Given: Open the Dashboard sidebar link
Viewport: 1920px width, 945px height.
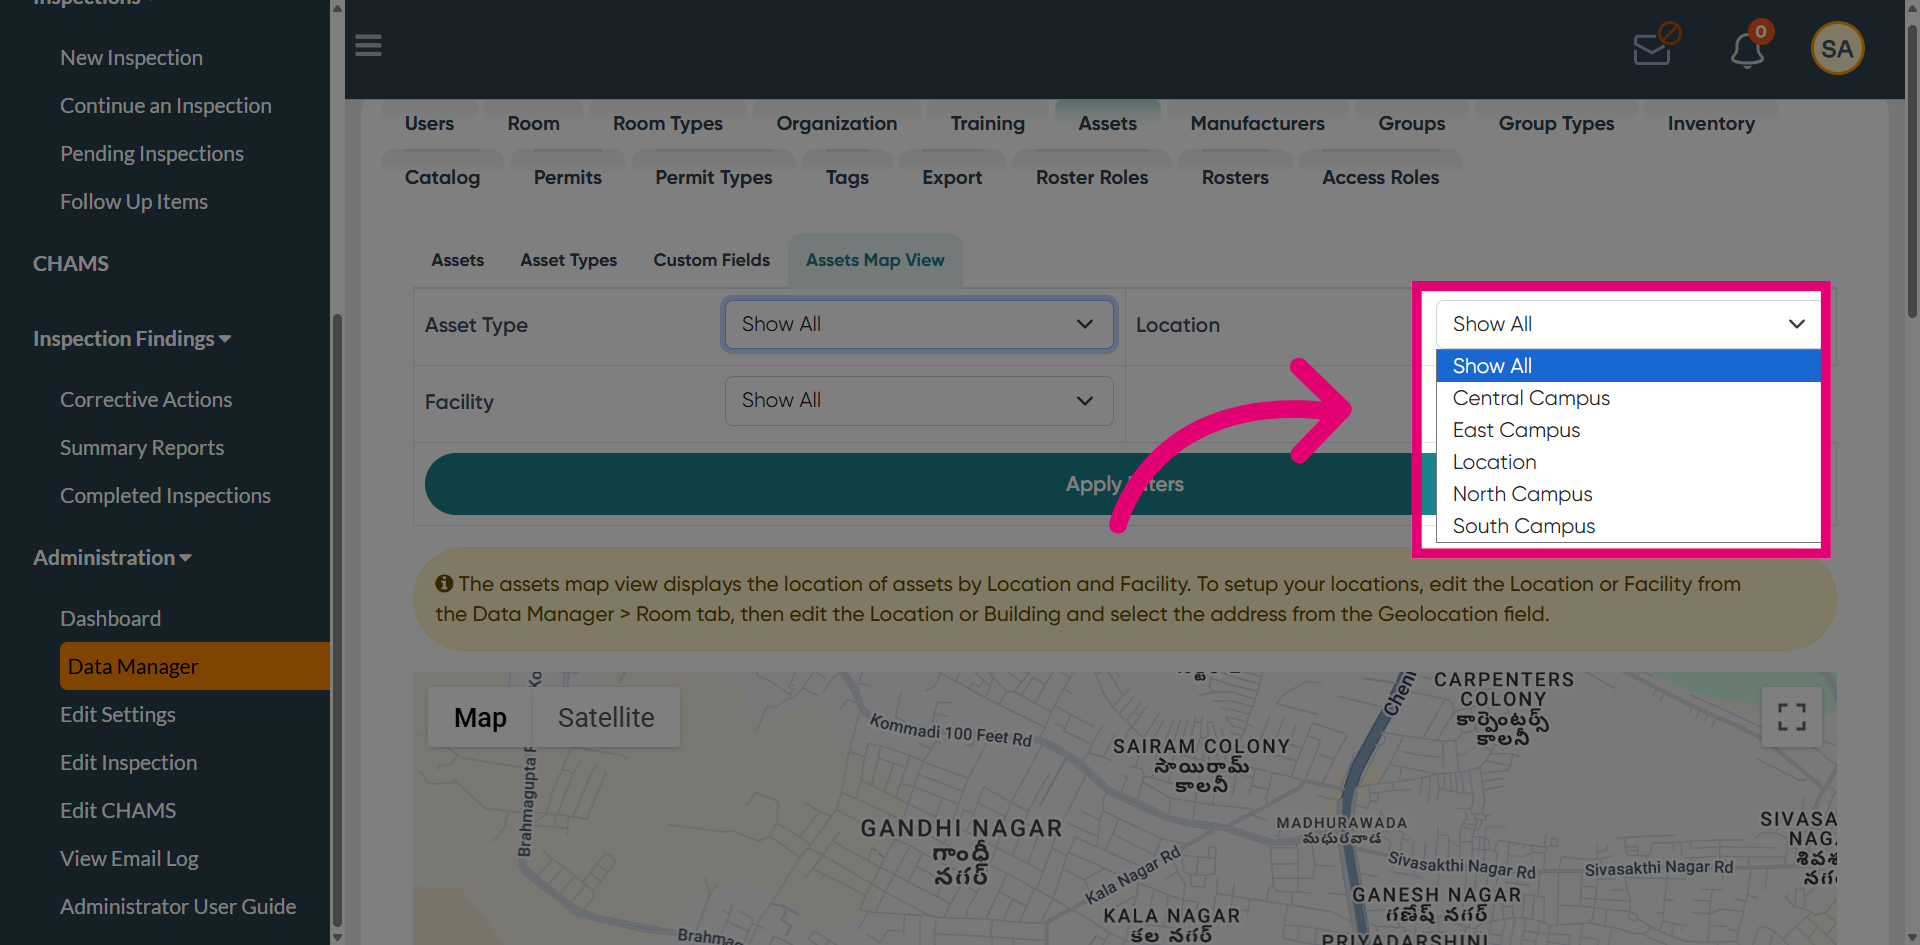Looking at the screenshot, I should click(x=110, y=619).
